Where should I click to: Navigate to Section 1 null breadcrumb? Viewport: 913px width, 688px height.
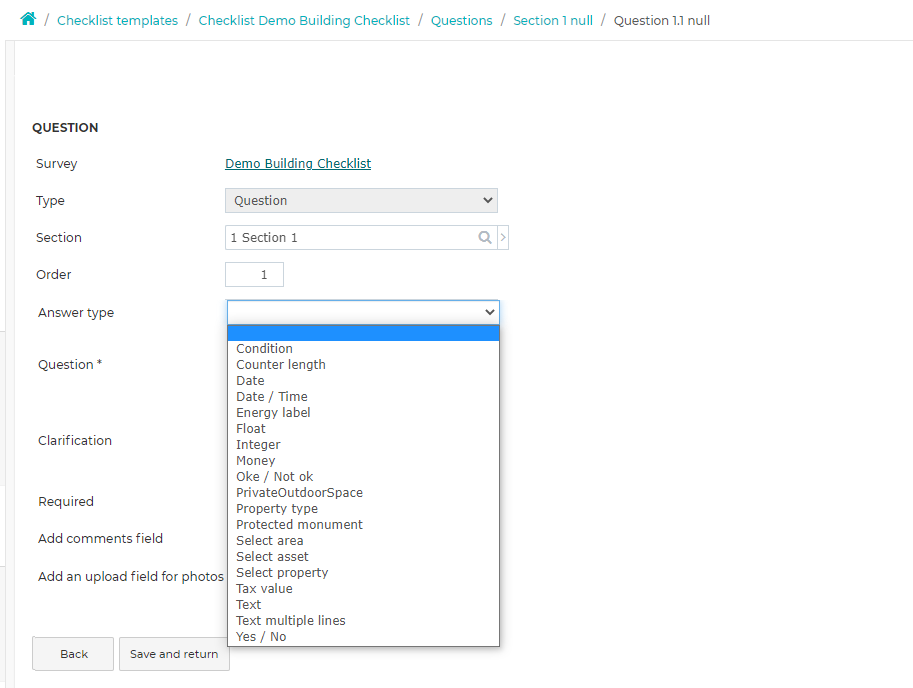pos(553,20)
